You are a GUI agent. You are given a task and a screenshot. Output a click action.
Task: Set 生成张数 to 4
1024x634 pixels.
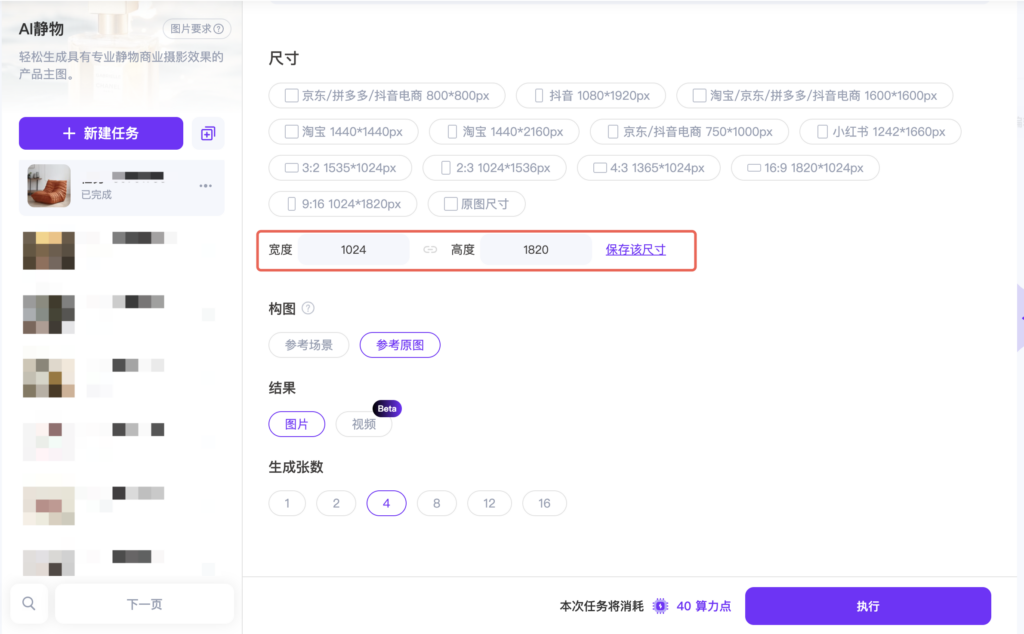[x=387, y=503]
